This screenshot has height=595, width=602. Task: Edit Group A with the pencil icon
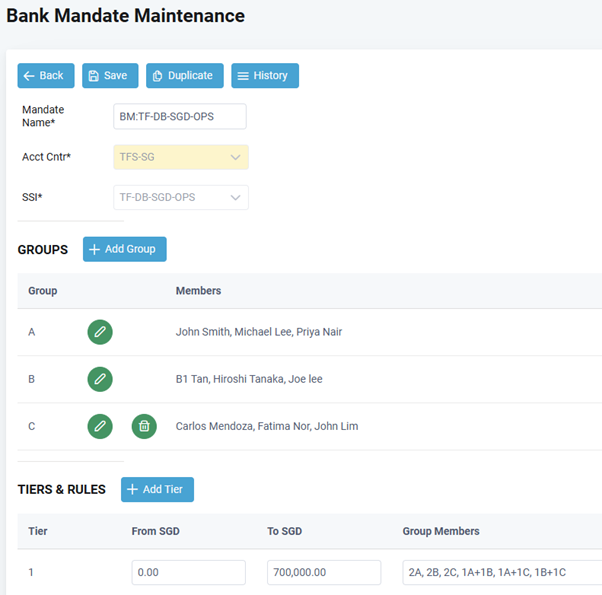click(100, 332)
